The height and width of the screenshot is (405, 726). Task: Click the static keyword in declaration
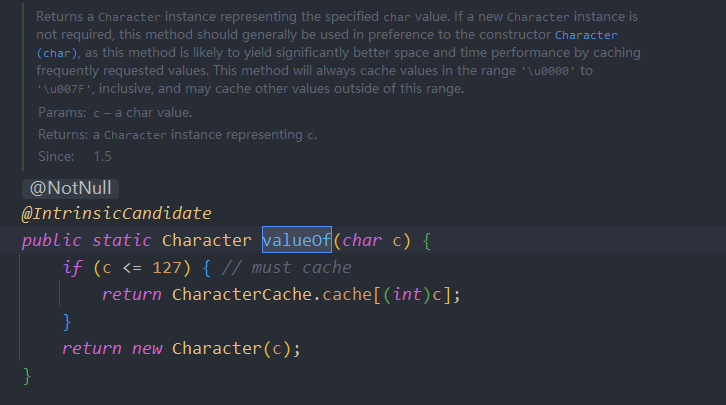pyautogui.click(x=121, y=240)
